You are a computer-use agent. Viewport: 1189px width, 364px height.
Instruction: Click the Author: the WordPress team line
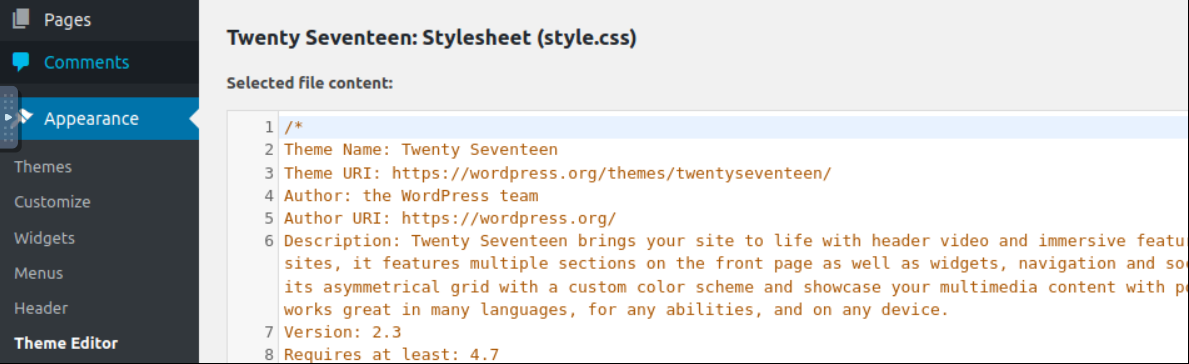(x=411, y=196)
